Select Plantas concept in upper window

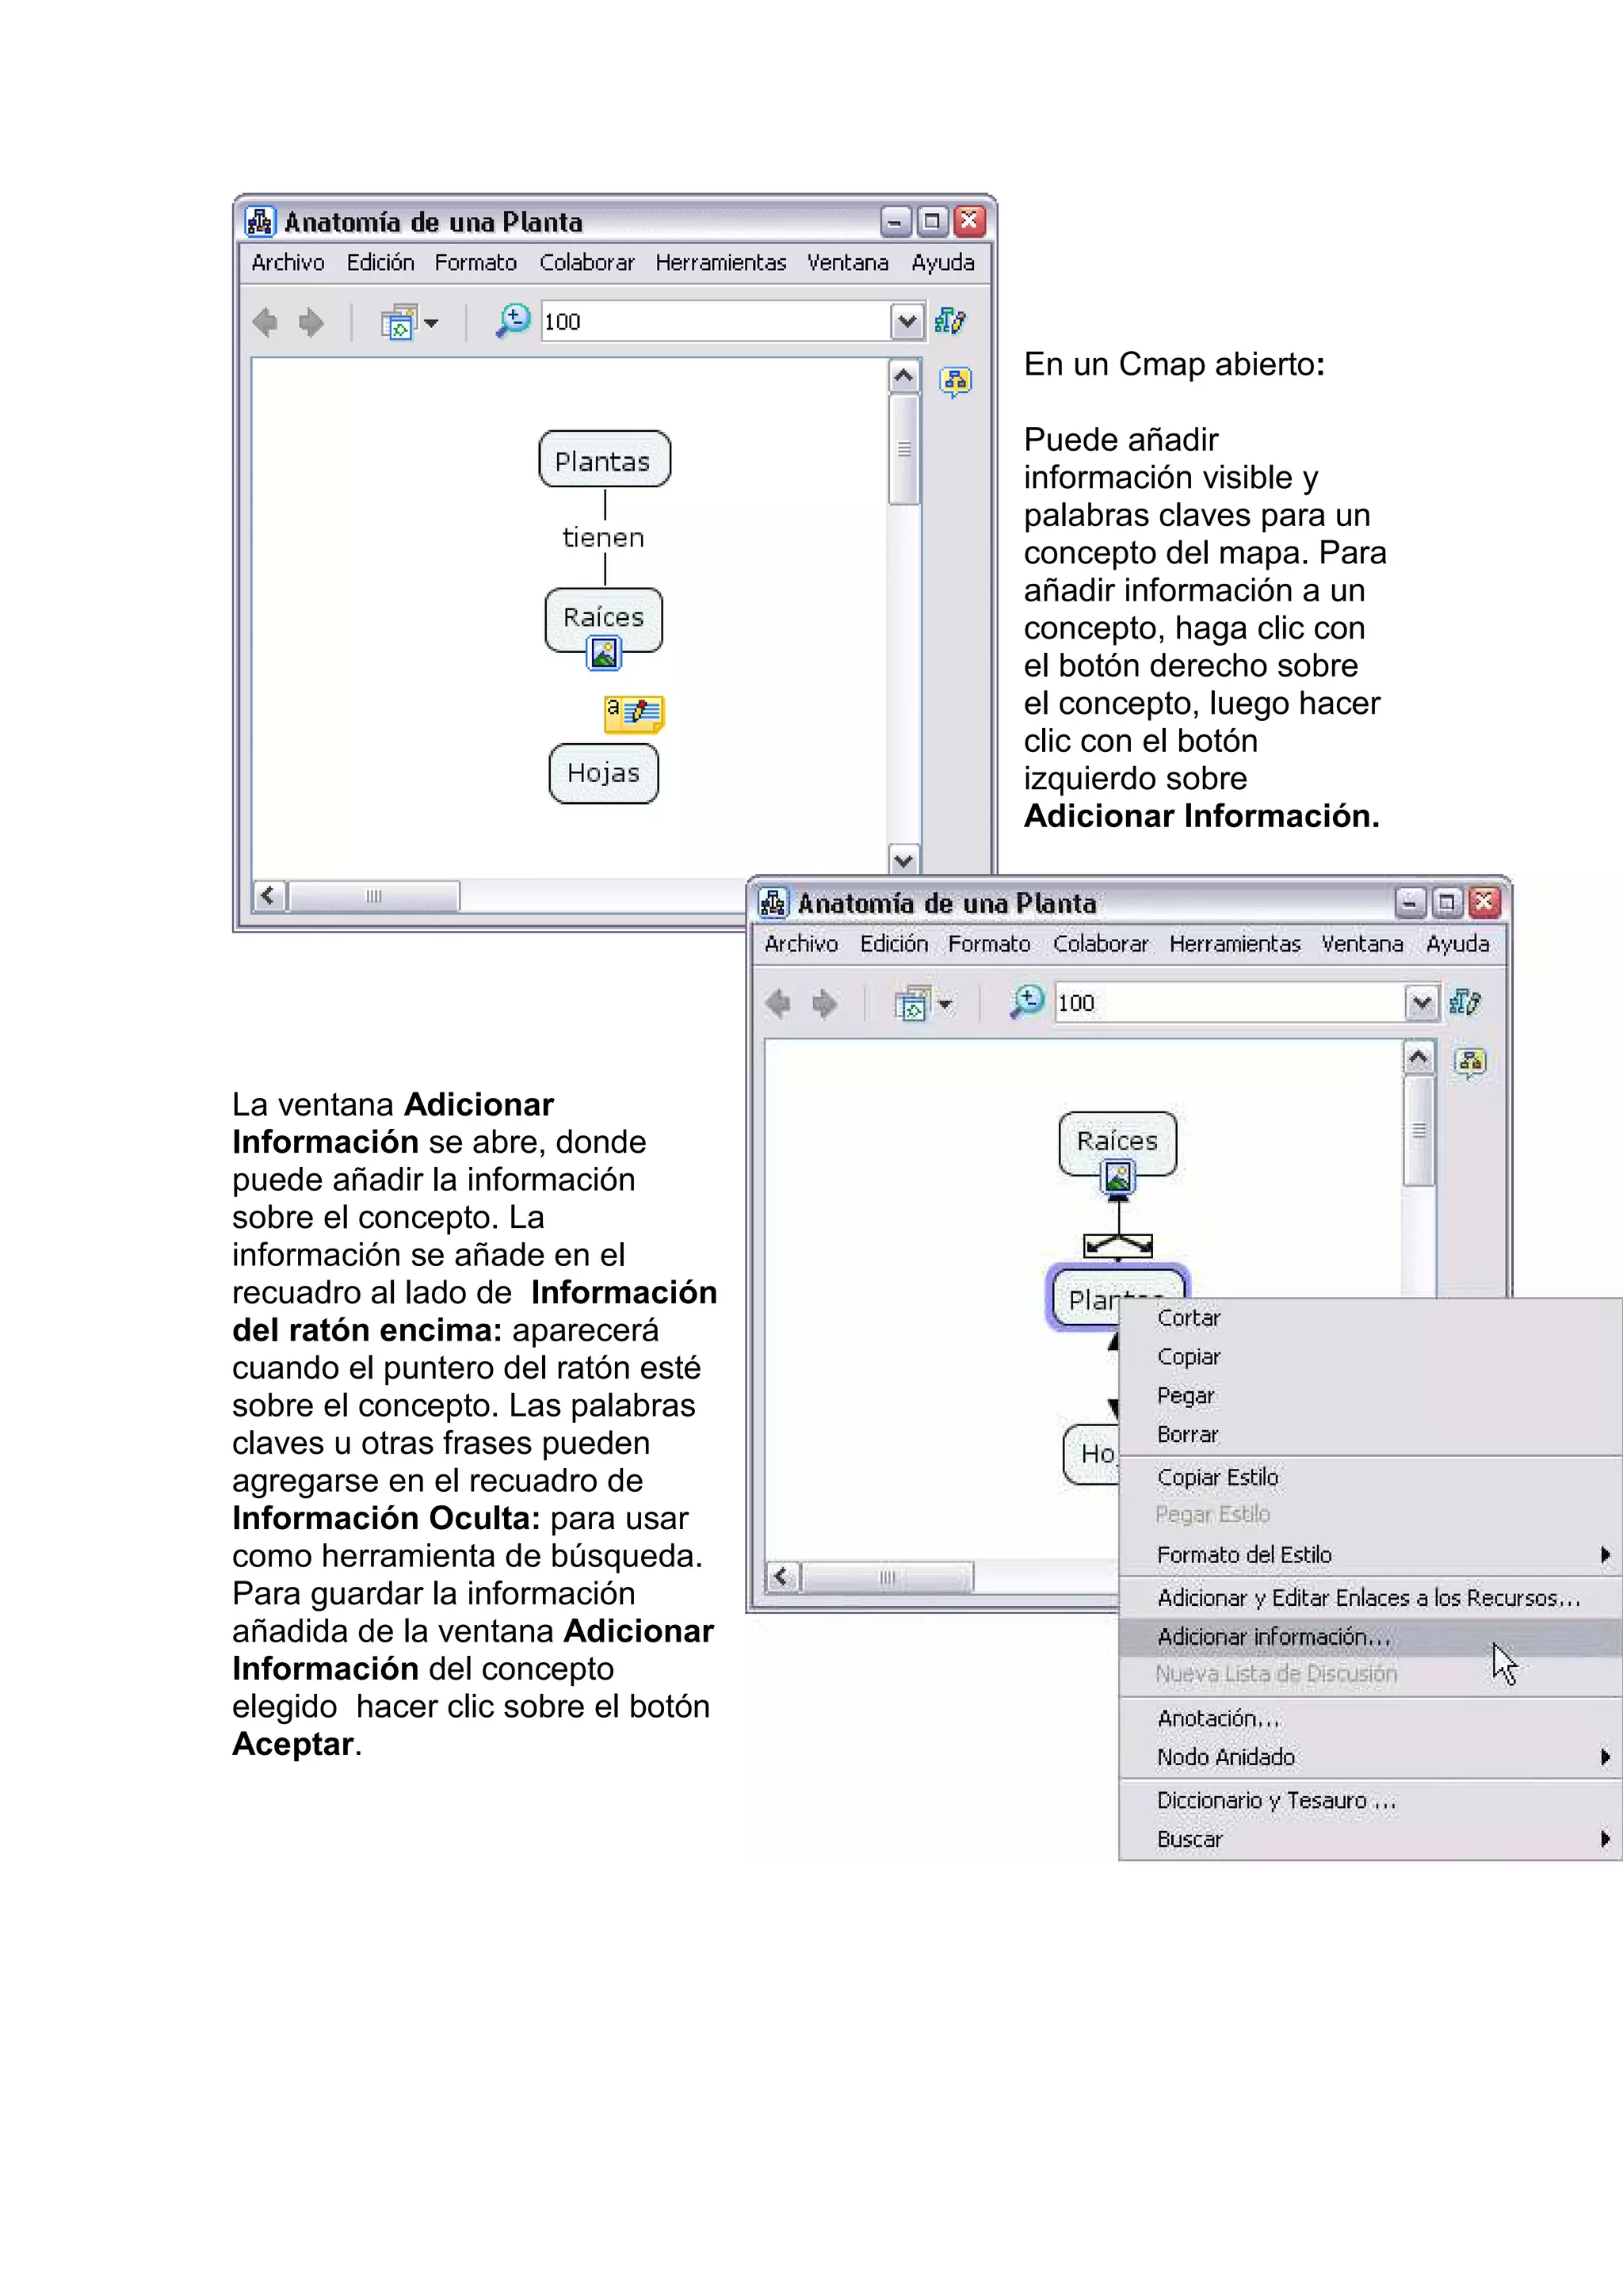click(604, 460)
